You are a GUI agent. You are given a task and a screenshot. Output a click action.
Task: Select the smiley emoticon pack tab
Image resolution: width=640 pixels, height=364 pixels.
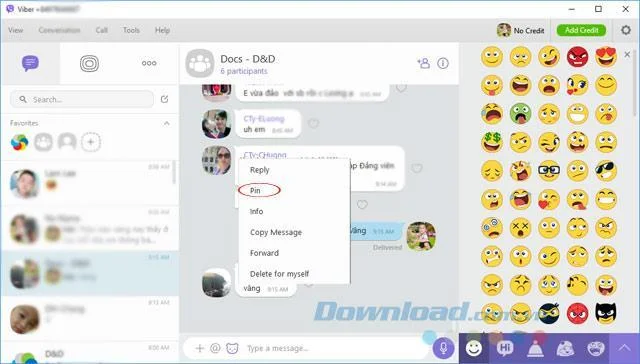(473, 348)
